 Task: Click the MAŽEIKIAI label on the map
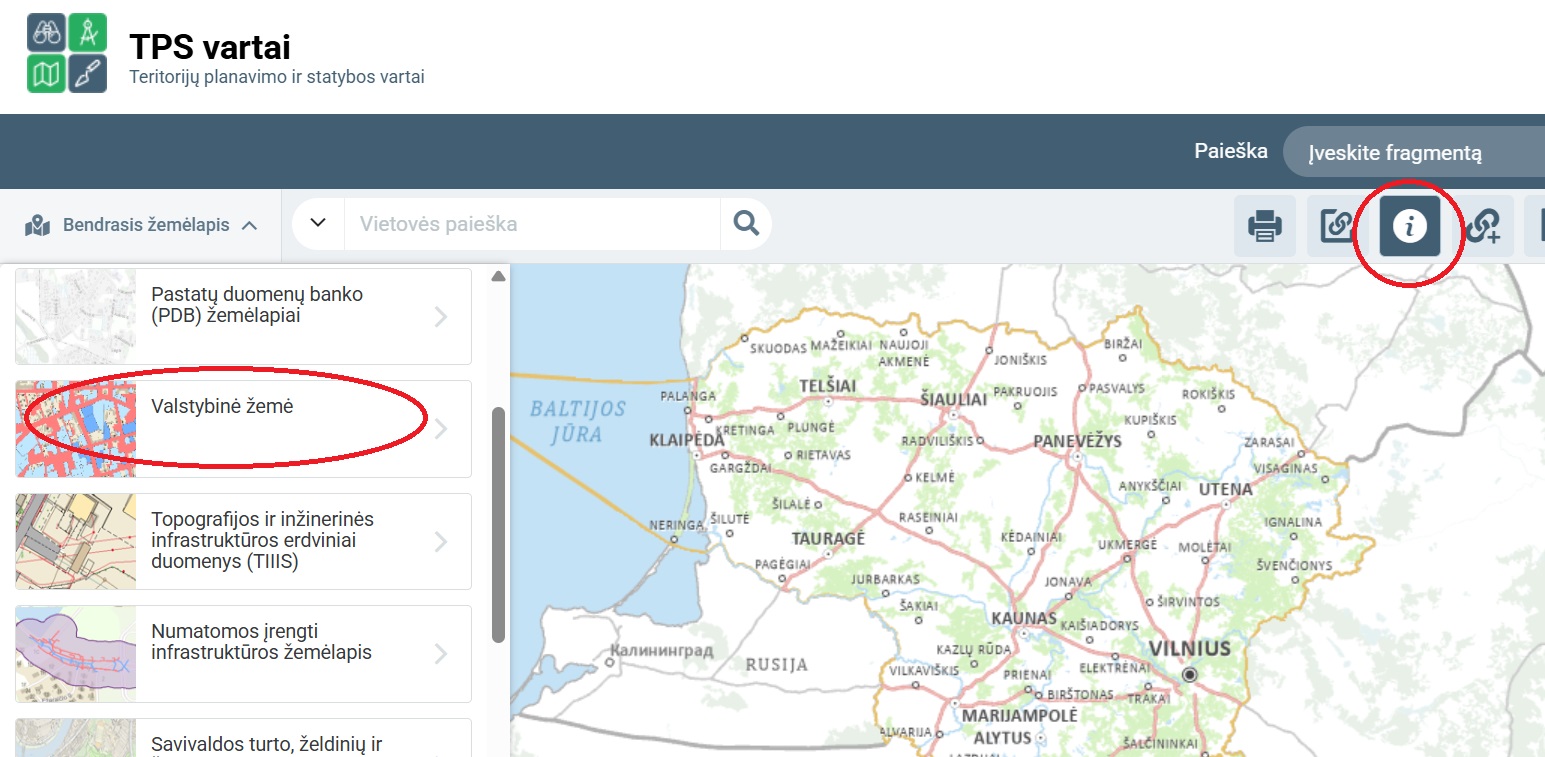click(841, 346)
